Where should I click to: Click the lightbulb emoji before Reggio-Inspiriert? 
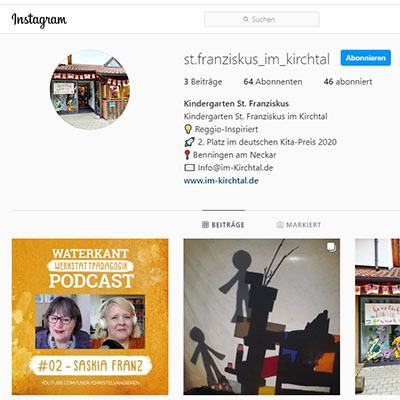(x=188, y=129)
